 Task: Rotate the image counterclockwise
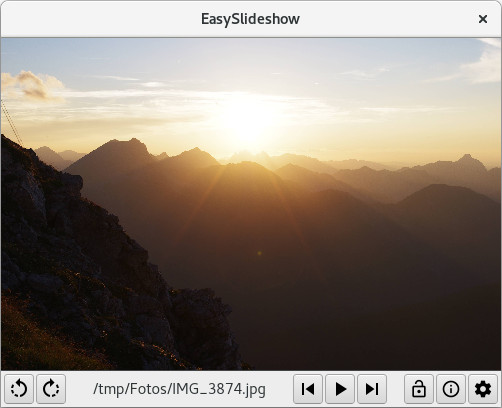click(x=19, y=389)
